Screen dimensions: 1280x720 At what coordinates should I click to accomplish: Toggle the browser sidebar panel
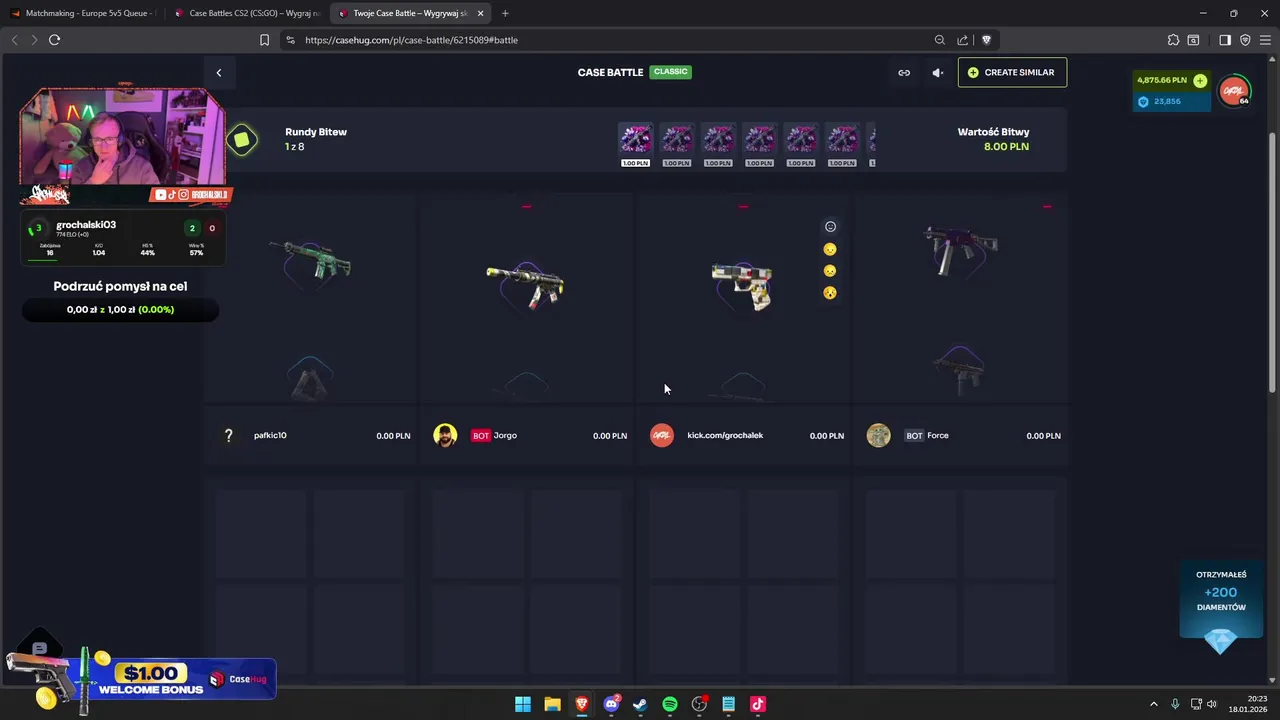(x=1225, y=40)
